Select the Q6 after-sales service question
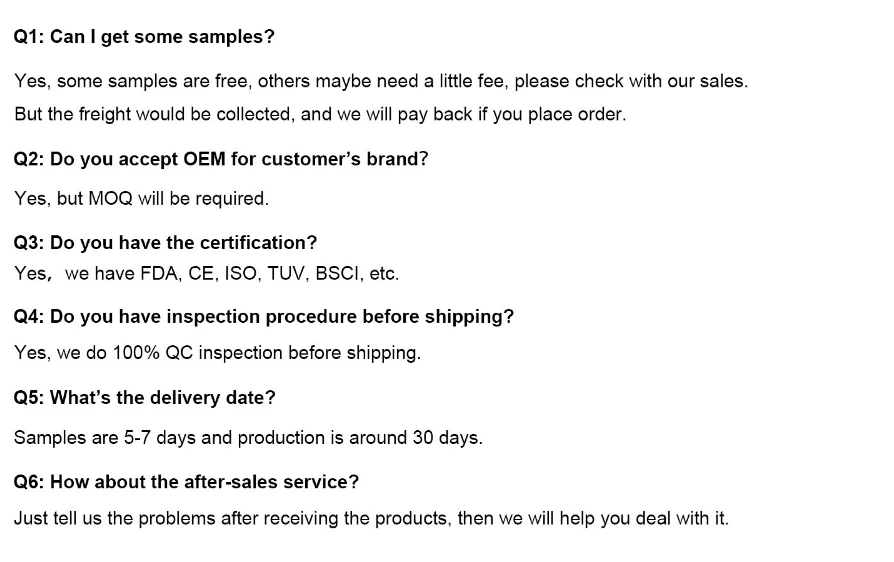The image size is (894, 562). [186, 482]
